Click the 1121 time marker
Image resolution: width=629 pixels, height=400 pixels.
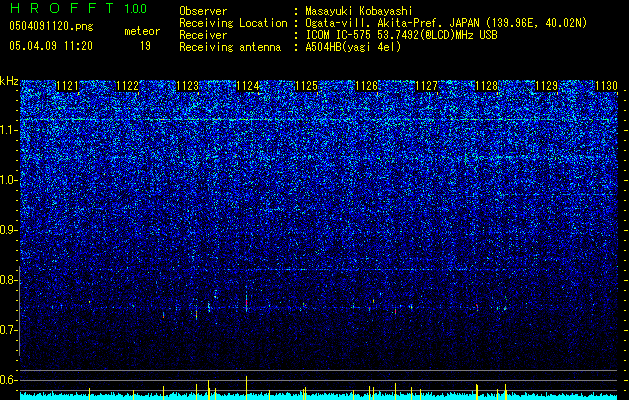(x=67, y=86)
